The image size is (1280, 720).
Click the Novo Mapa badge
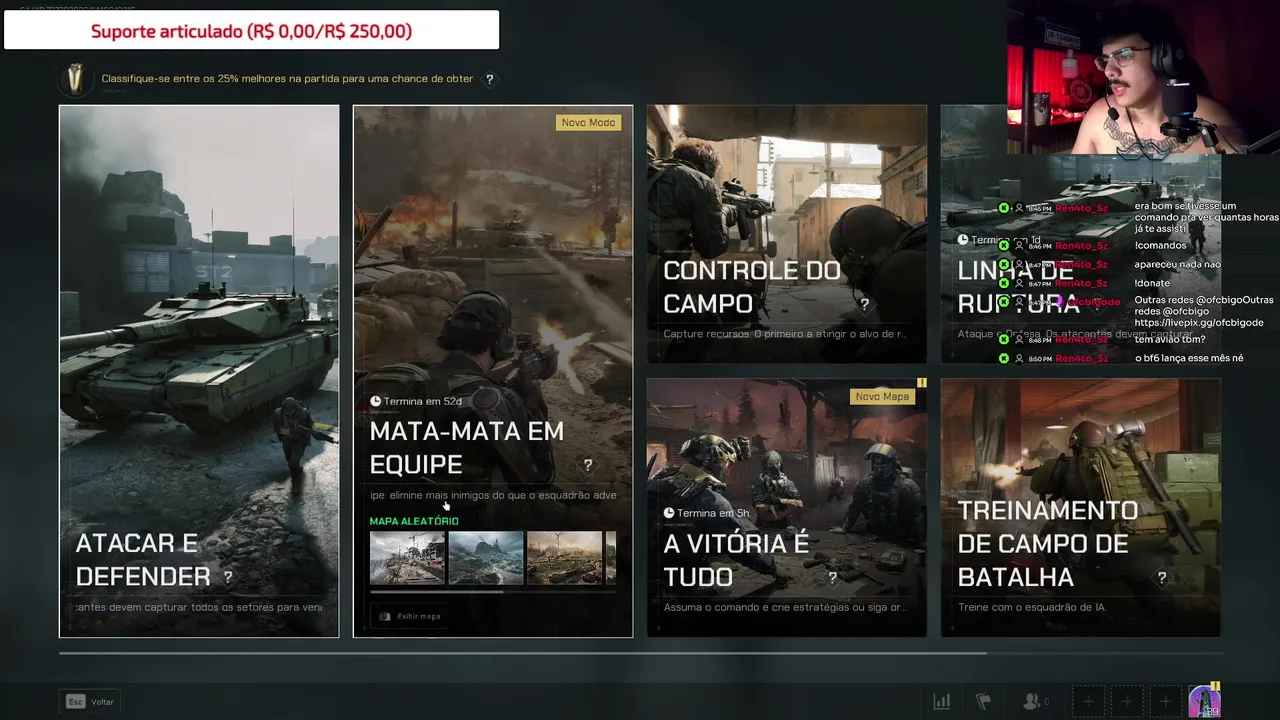[x=882, y=396]
